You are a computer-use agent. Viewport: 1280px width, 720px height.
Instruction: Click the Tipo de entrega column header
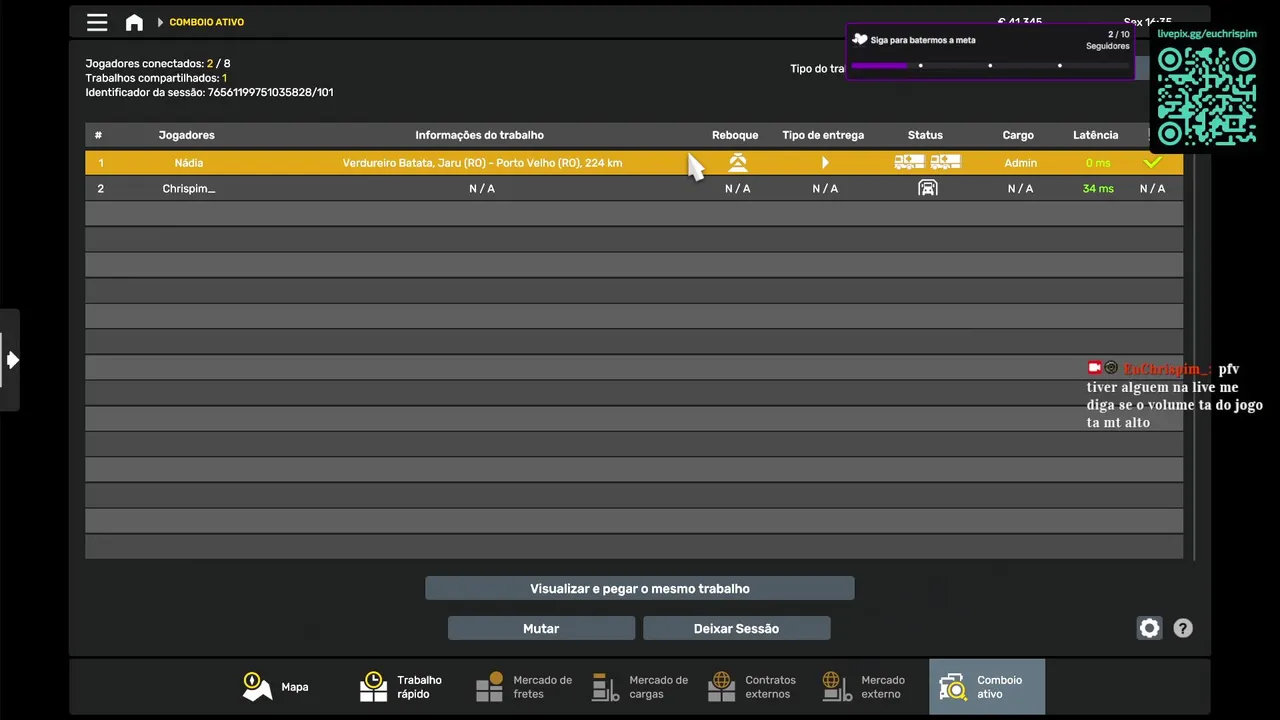tap(823, 135)
